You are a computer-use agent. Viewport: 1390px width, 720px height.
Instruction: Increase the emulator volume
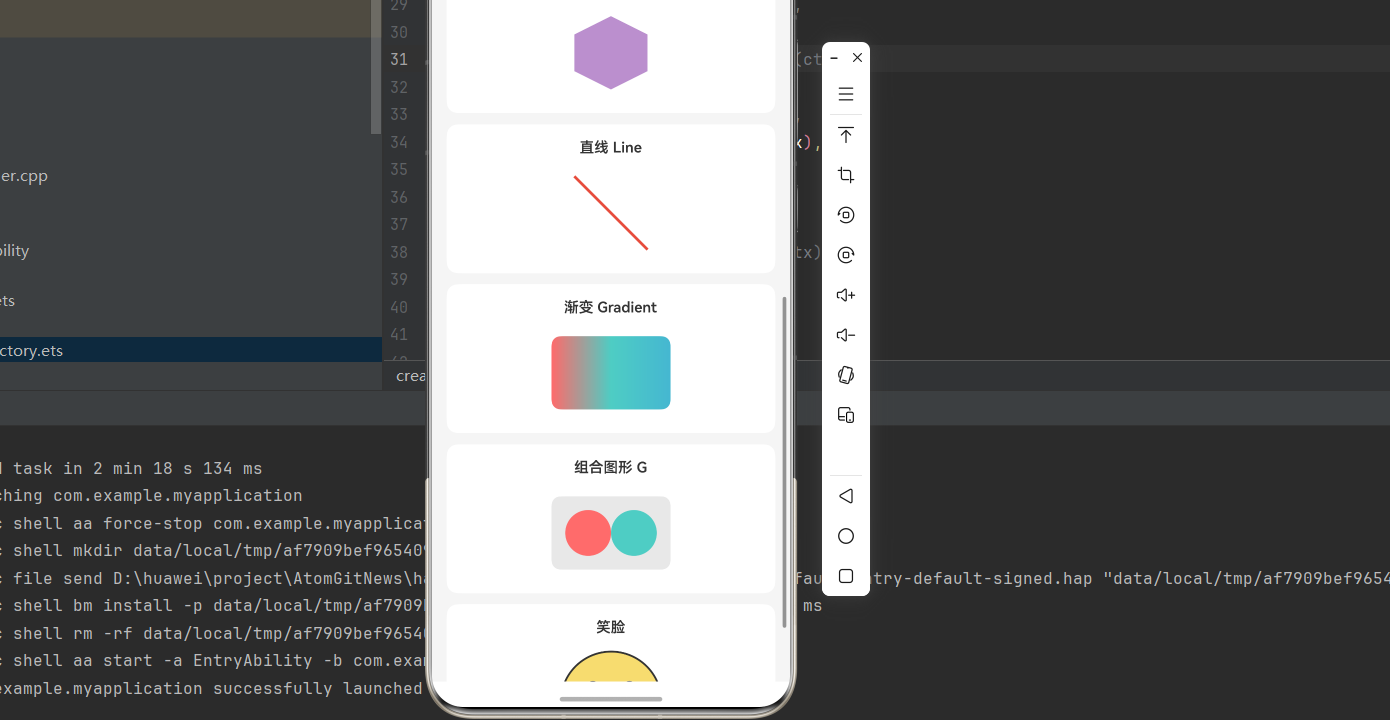845,295
